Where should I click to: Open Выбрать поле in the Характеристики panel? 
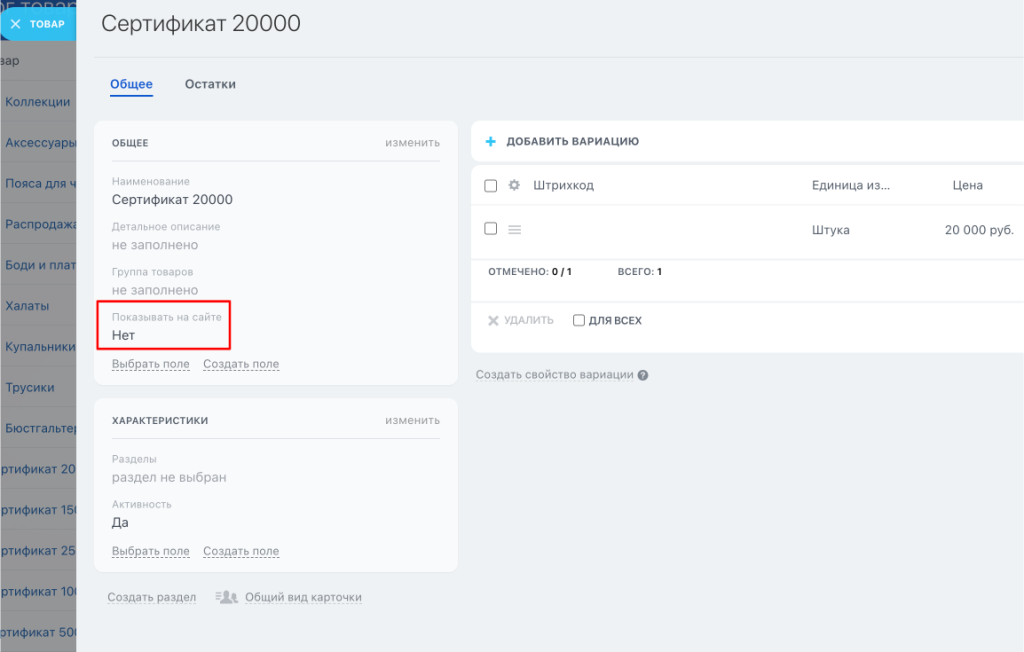coord(150,551)
